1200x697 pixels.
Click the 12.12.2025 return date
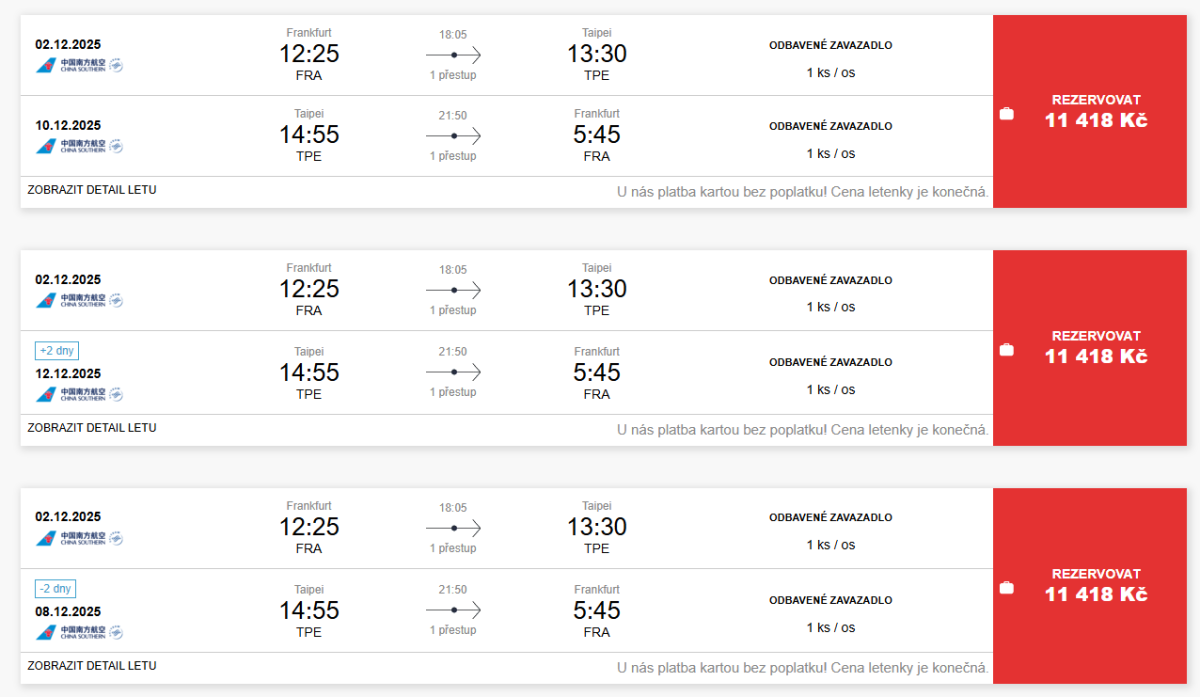point(68,374)
